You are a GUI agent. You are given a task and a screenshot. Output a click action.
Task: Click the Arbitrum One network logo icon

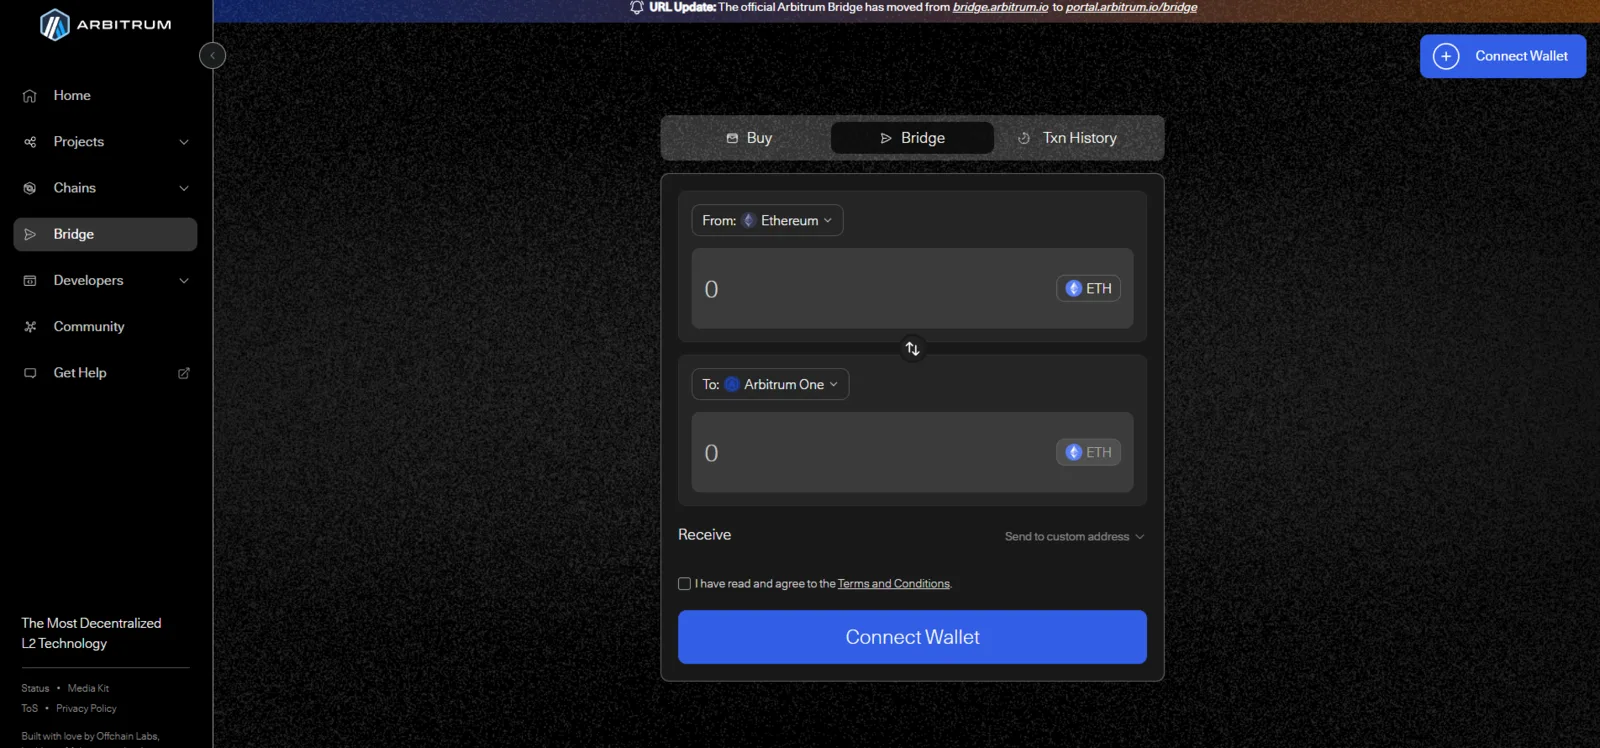732,385
